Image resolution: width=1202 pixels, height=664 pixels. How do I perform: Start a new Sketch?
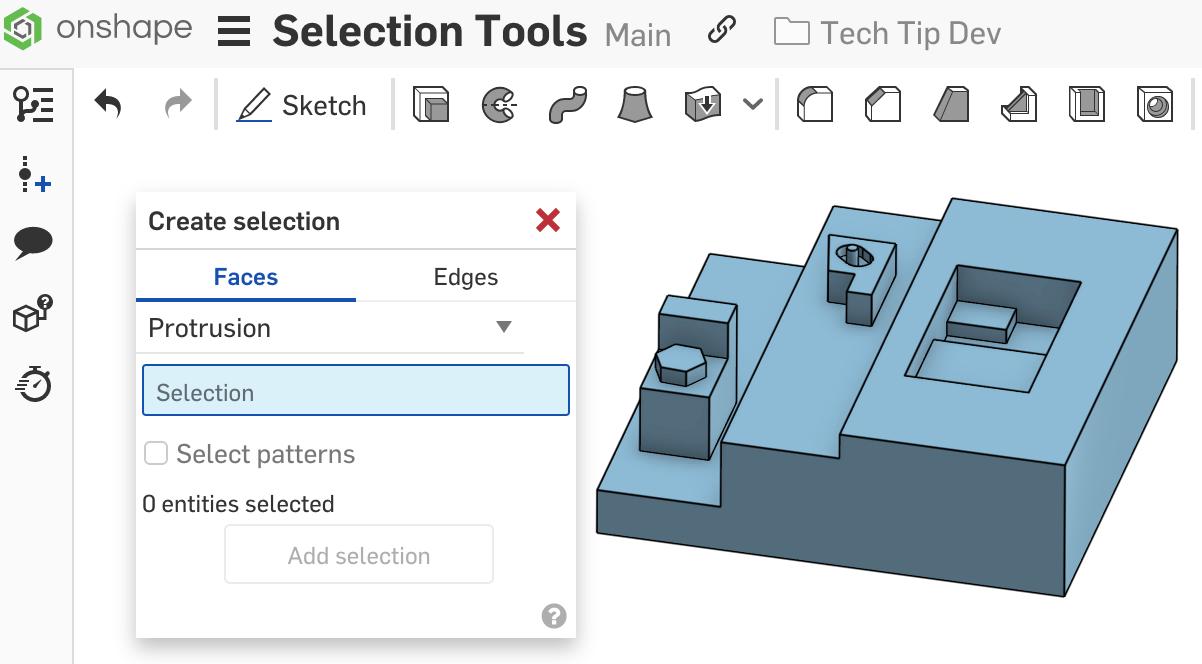pyautogui.click(x=300, y=103)
